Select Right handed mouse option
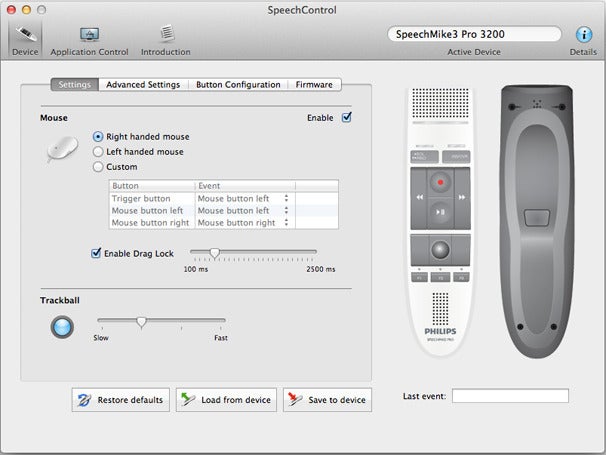The image size is (606, 455). (98, 136)
